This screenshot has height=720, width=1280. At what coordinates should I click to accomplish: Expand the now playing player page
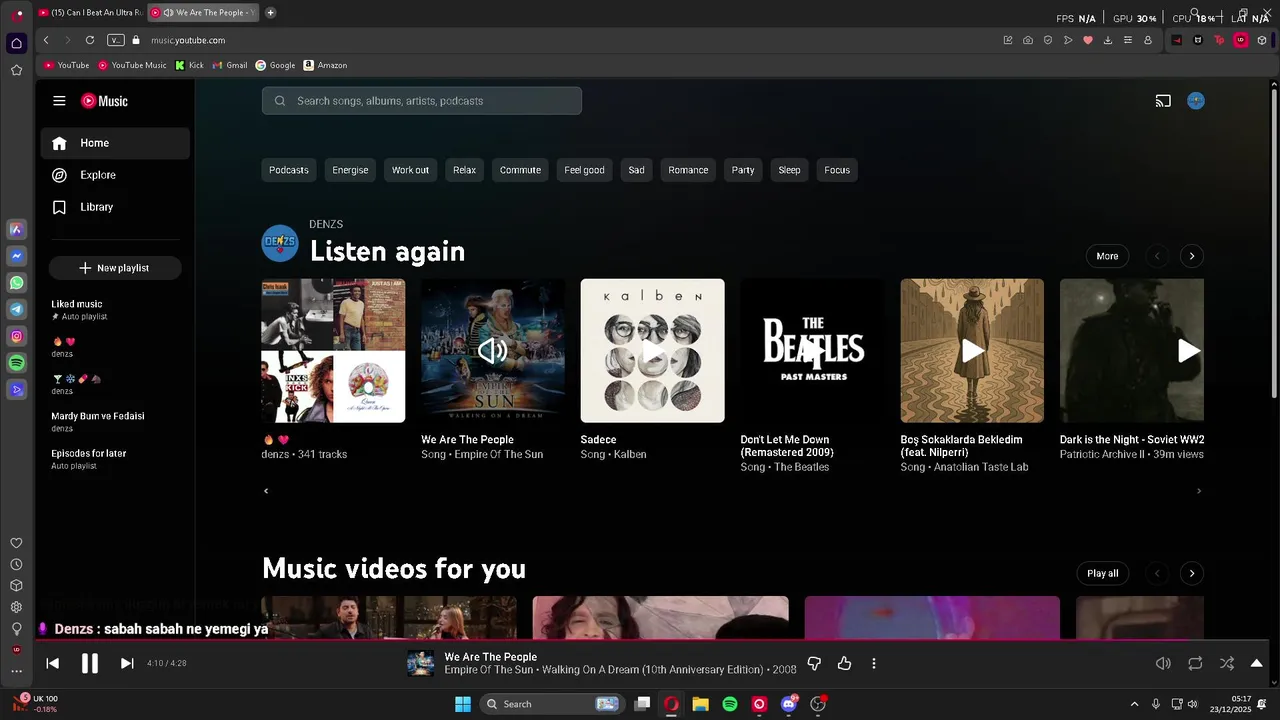click(x=1257, y=663)
